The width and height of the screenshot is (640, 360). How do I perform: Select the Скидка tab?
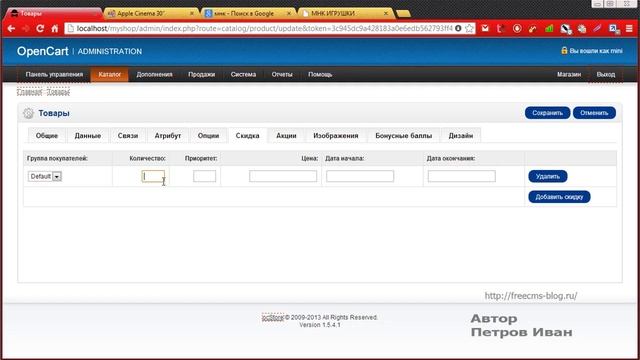247,136
